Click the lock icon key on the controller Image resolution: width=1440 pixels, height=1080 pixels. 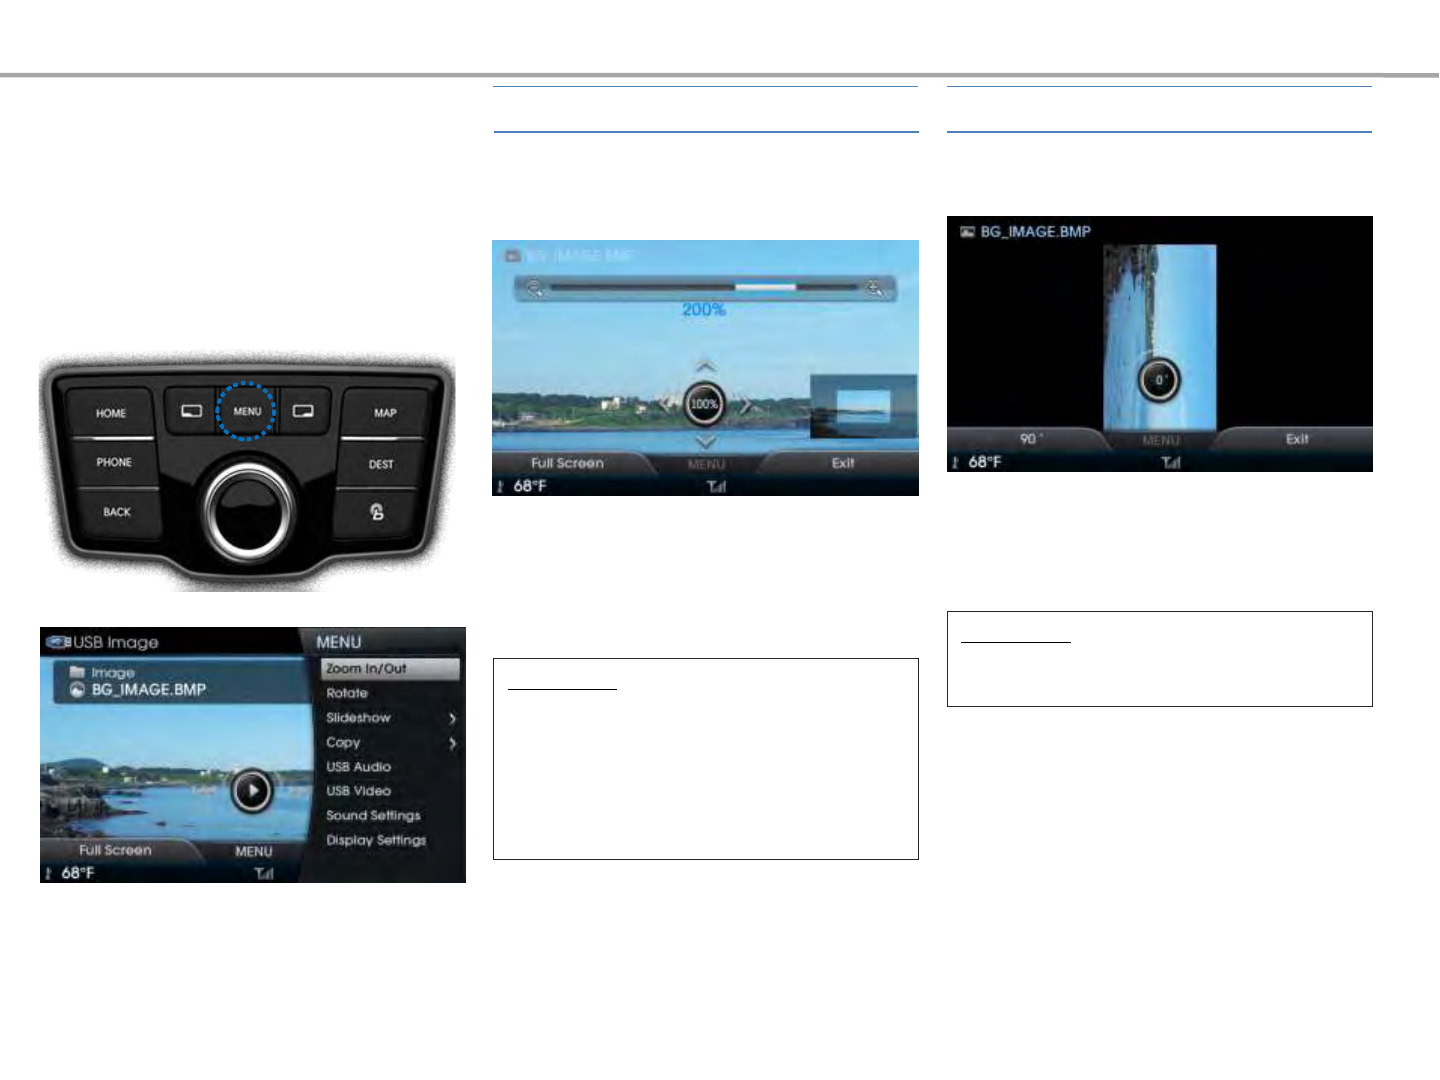tap(377, 512)
